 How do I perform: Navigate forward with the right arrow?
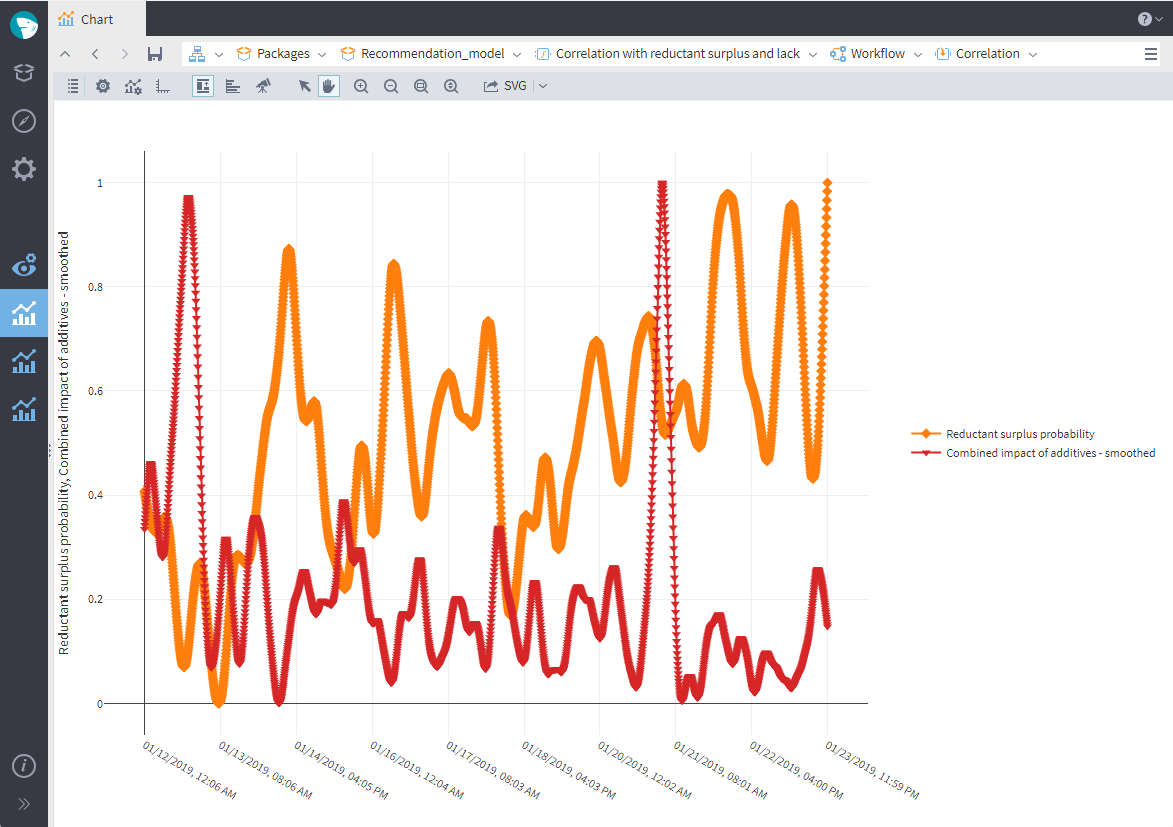tap(125, 54)
